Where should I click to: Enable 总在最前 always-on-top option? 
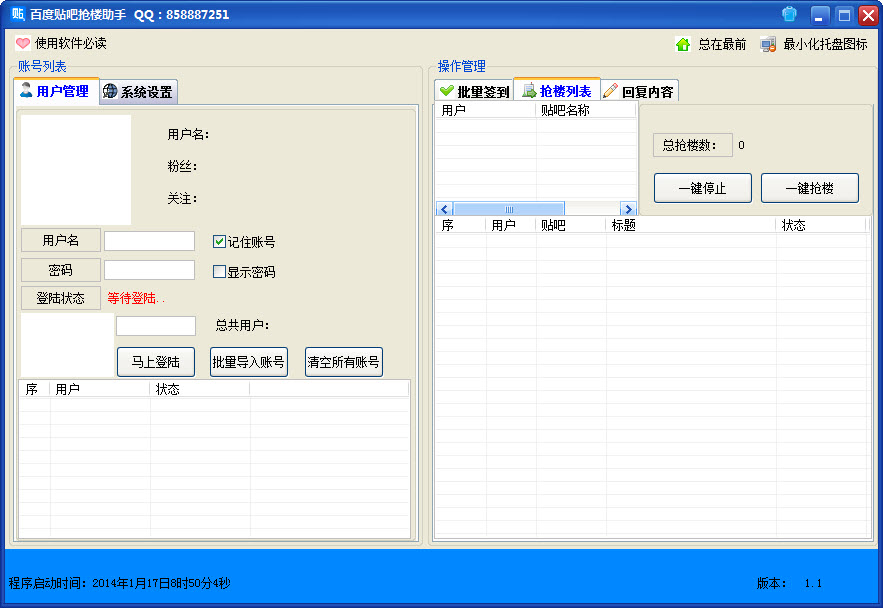722,44
